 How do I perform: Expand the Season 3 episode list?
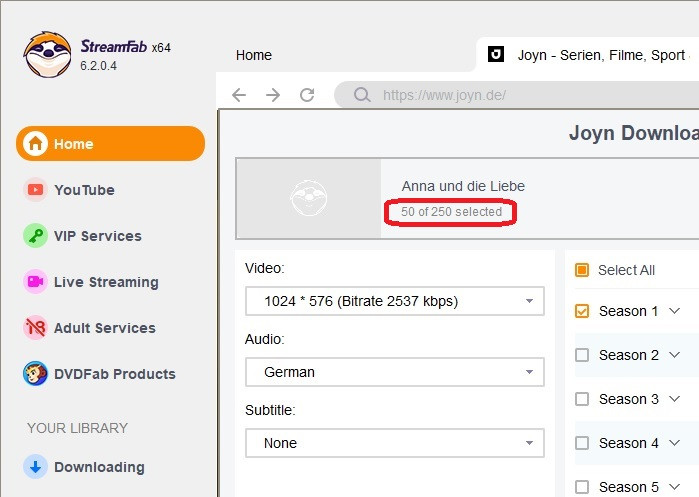tap(674, 399)
